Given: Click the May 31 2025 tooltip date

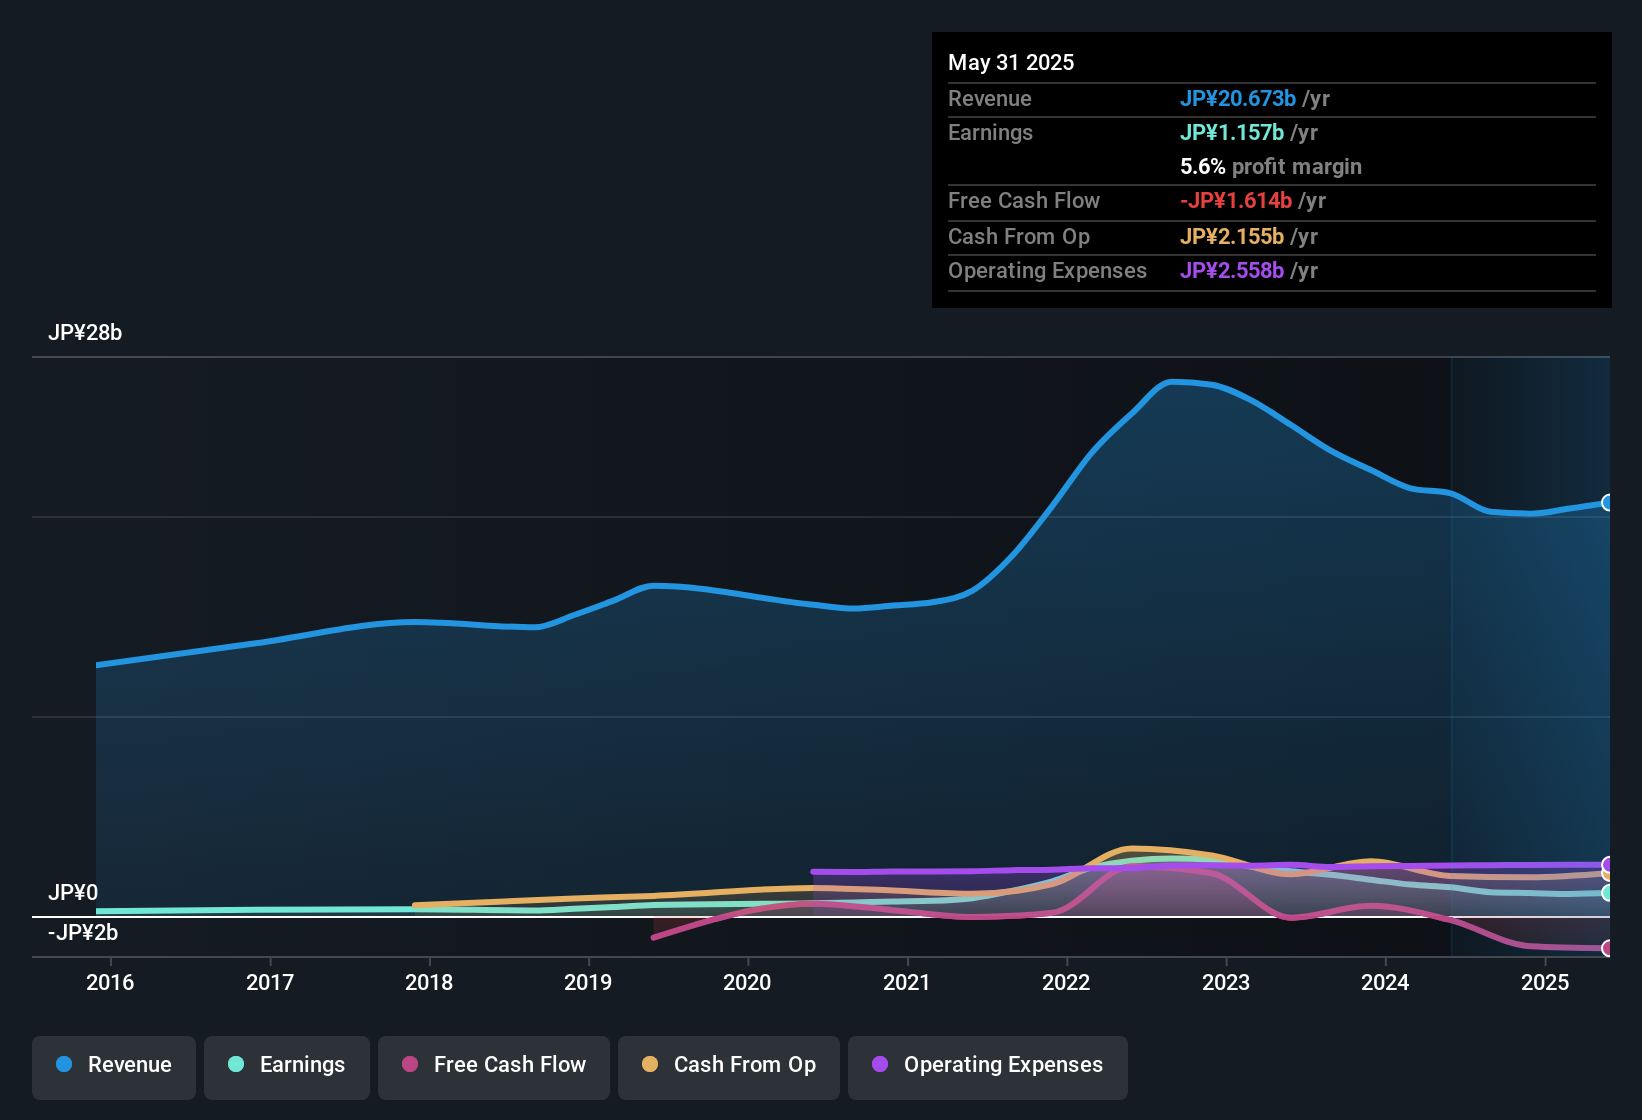Looking at the screenshot, I should (1011, 63).
